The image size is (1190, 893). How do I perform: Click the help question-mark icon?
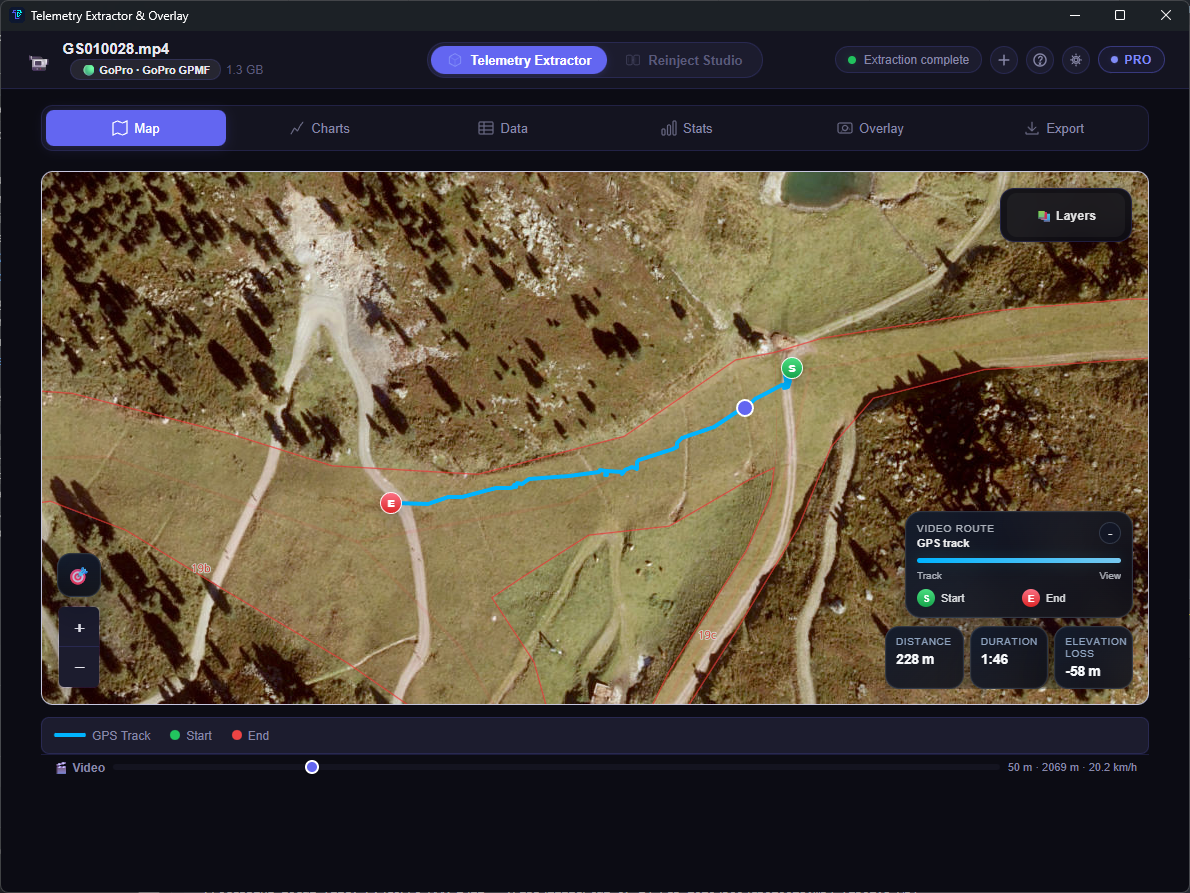click(1039, 60)
